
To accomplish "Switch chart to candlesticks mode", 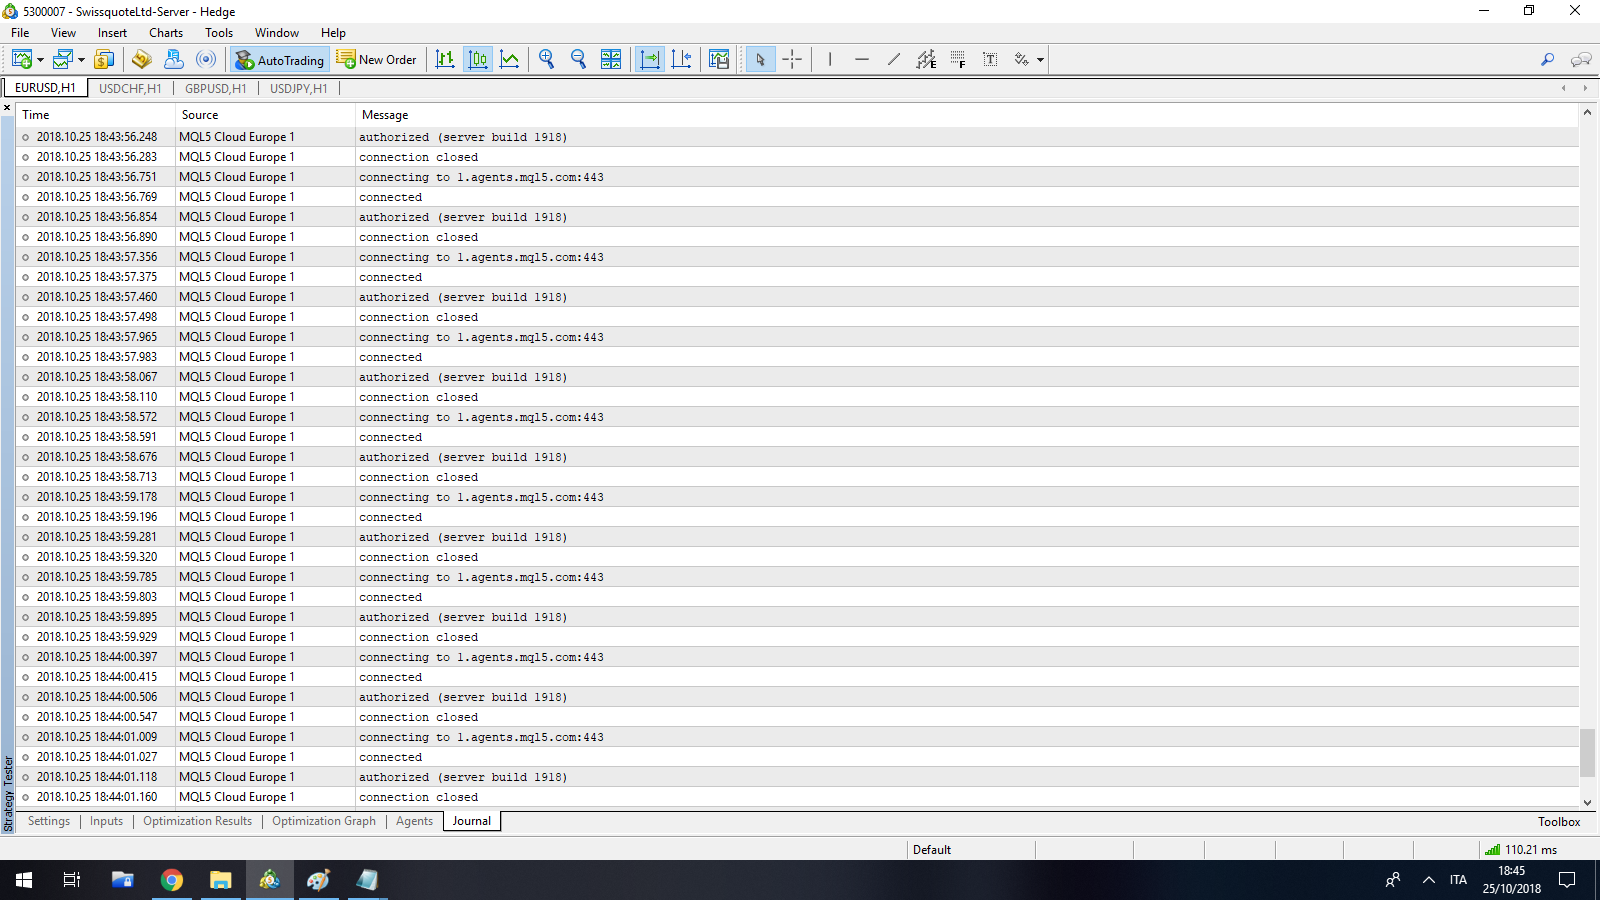I will (x=478, y=60).
